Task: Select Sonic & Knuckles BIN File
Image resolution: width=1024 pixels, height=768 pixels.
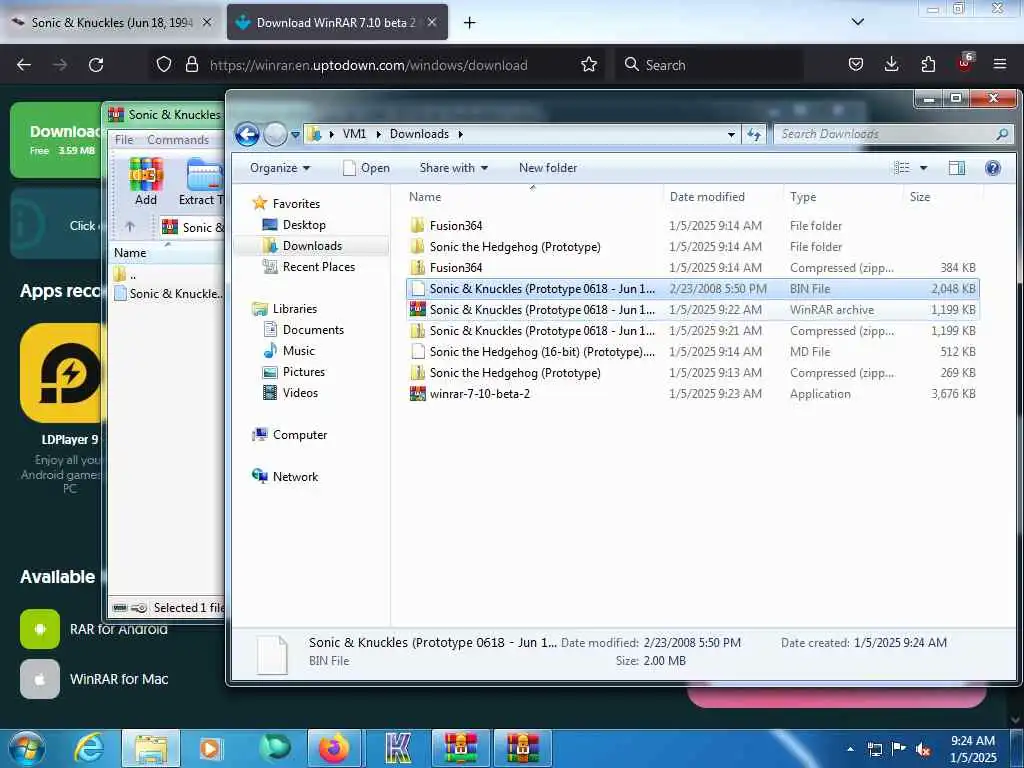Action: [x=692, y=289]
